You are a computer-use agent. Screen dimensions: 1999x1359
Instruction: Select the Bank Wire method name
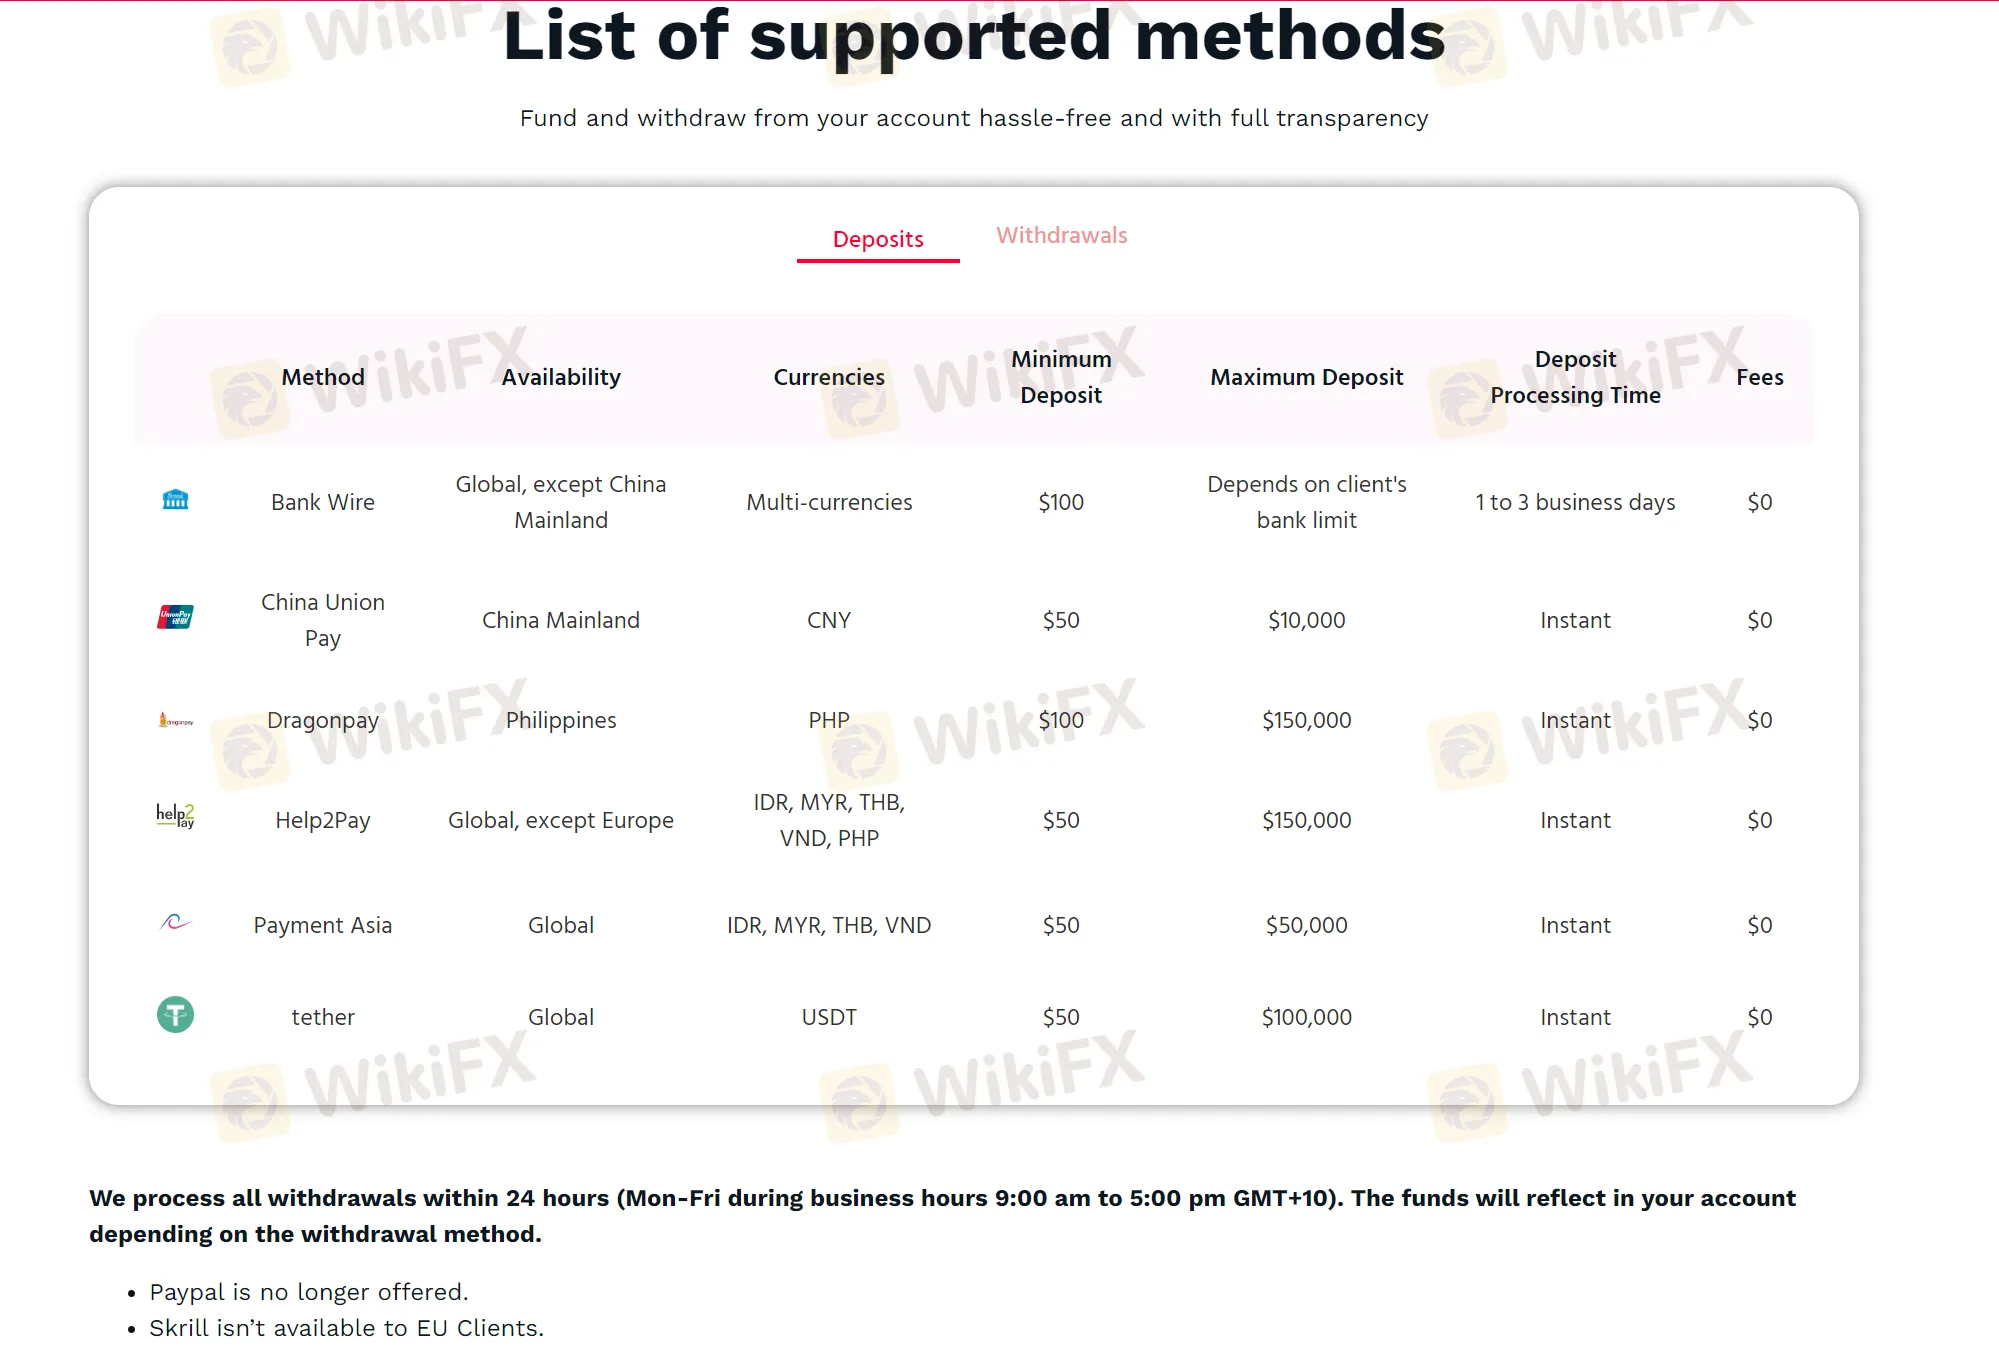tap(323, 502)
